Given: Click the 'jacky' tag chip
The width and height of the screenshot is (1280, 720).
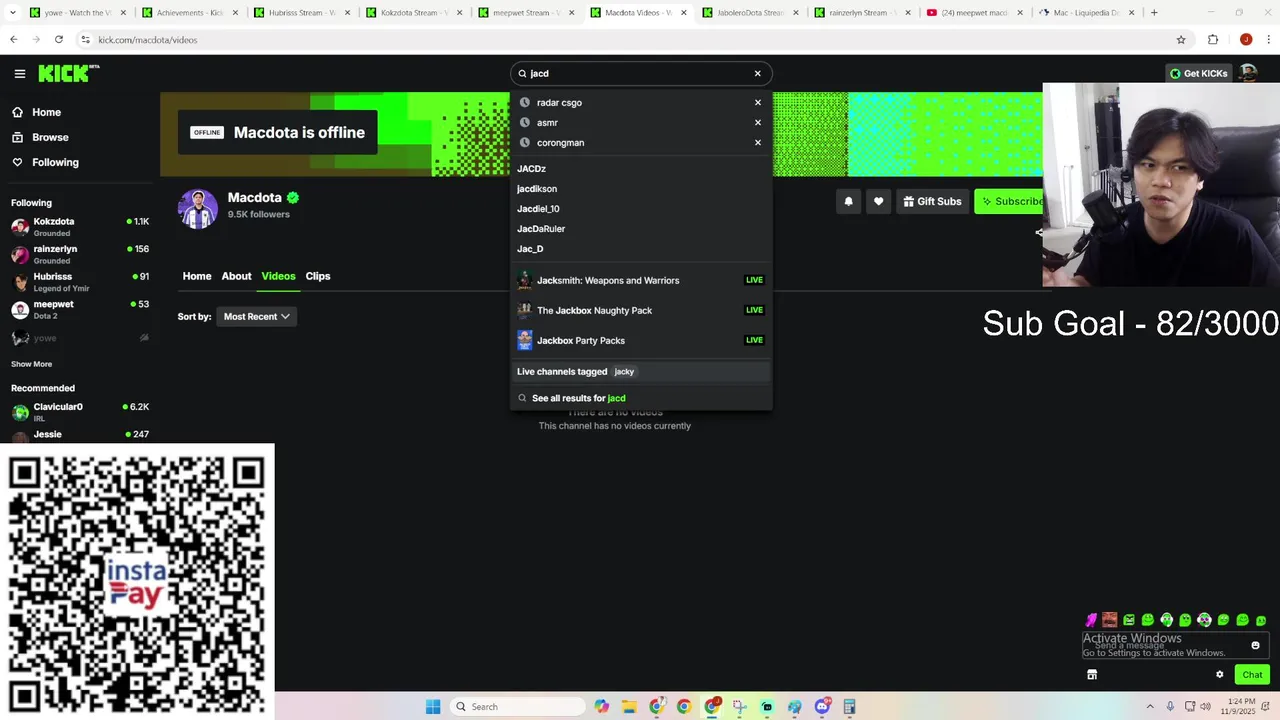Looking at the screenshot, I should point(624,371).
